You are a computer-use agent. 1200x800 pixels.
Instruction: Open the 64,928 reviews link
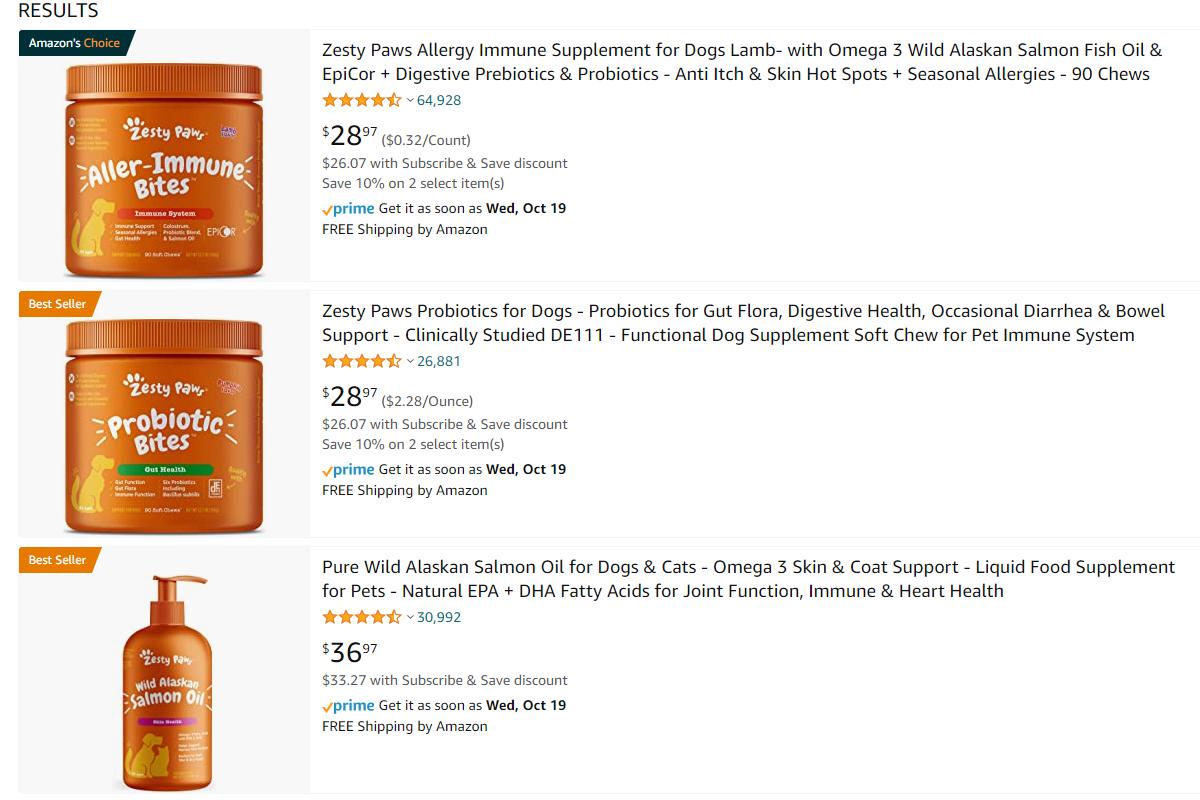[x=439, y=100]
